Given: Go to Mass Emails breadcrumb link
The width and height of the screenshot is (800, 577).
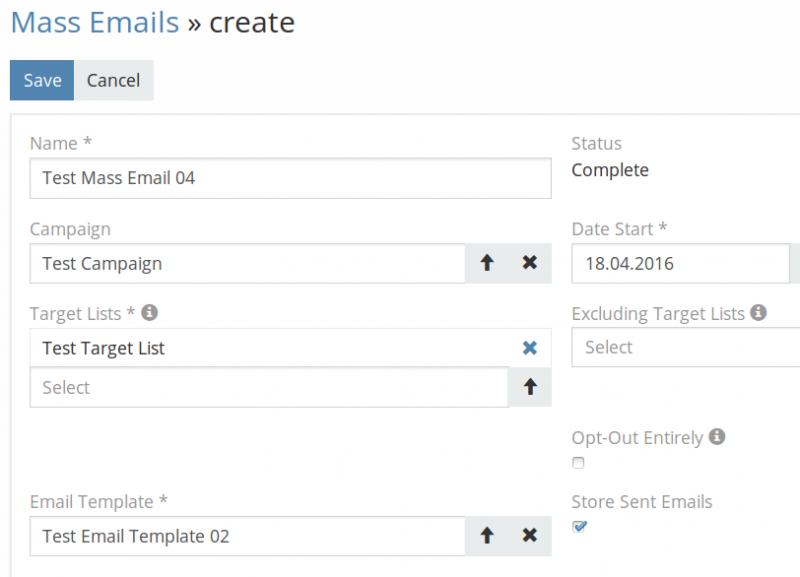Looking at the screenshot, I should pos(94,21).
